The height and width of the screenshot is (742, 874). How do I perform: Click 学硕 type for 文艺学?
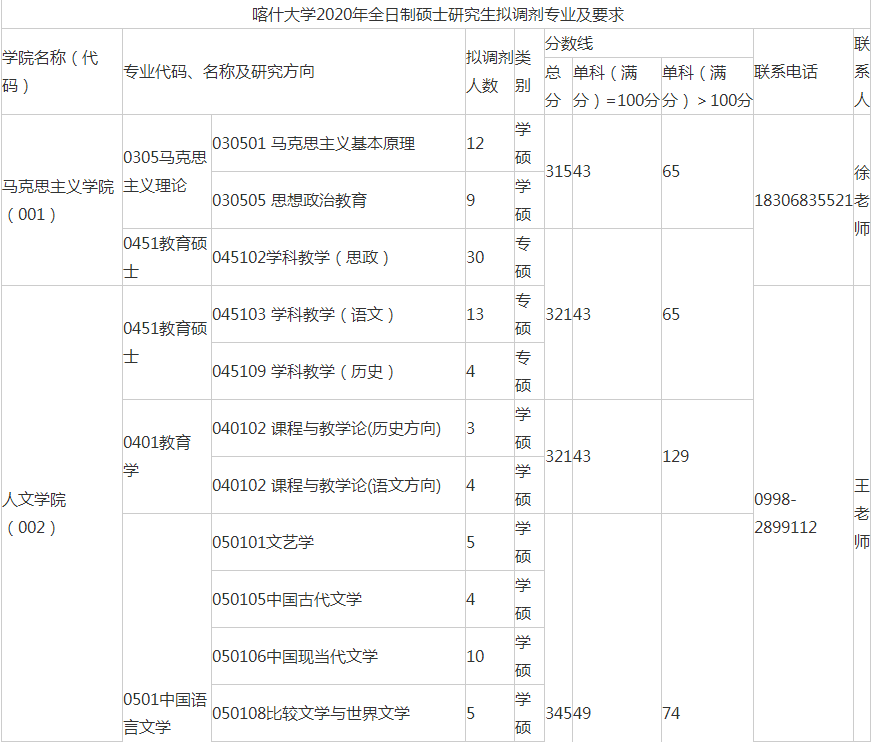[523, 542]
